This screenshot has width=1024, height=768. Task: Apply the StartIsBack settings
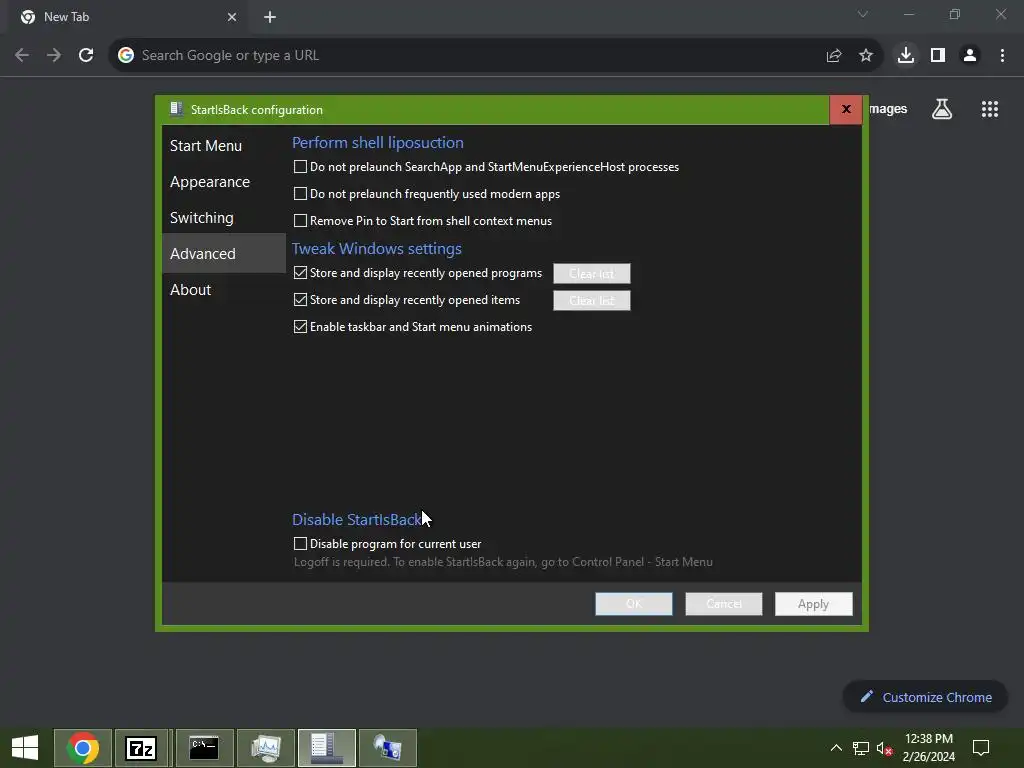point(814,604)
